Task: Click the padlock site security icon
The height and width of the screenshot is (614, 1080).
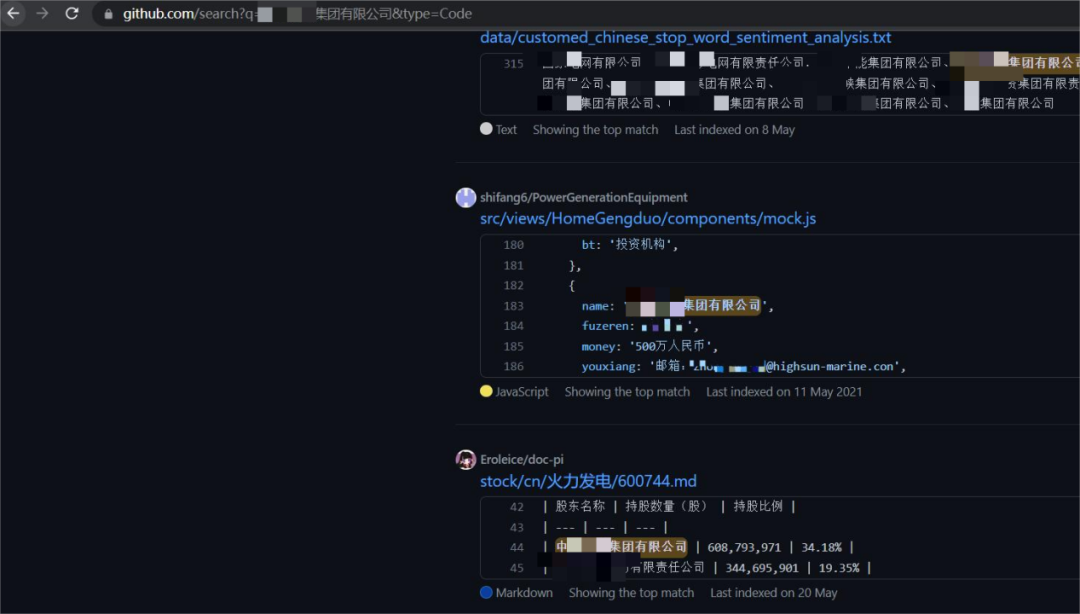Action: [108, 14]
